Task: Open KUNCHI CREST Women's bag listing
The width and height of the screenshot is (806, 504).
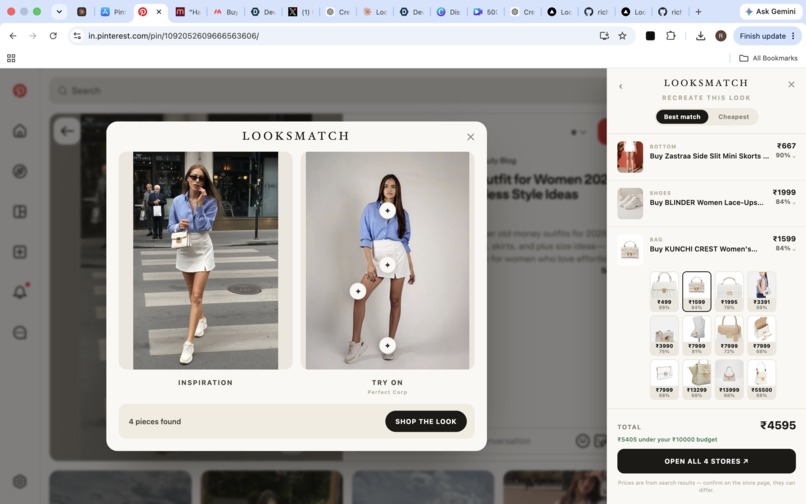Action: click(703, 249)
